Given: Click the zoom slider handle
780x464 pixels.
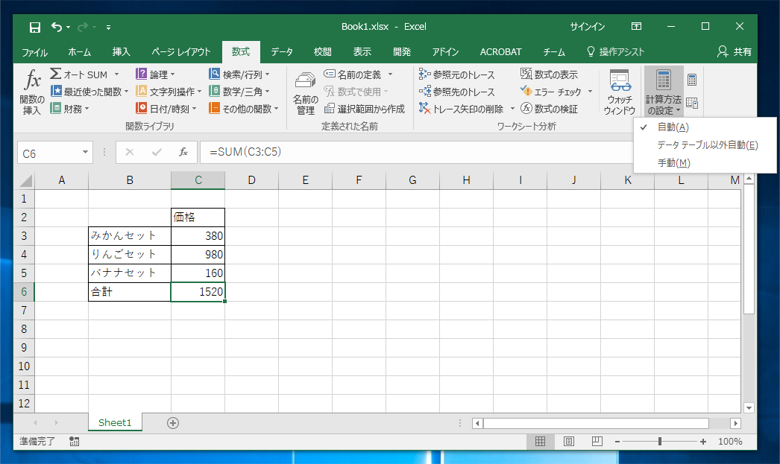Looking at the screenshot, I should click(660, 441).
